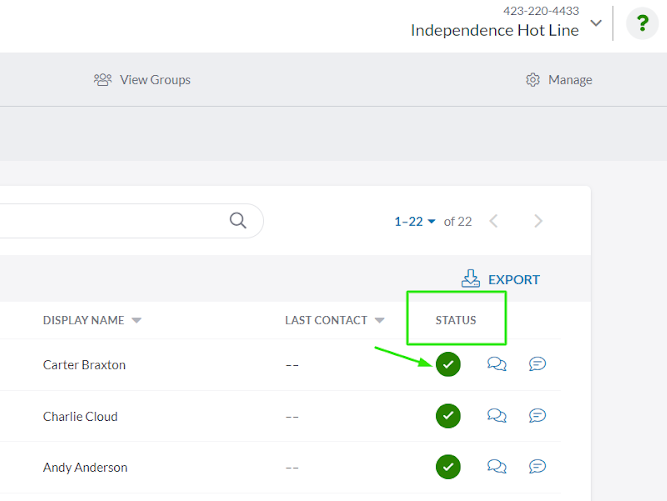Go to next page arrow
The image size is (667, 501).
(x=538, y=221)
